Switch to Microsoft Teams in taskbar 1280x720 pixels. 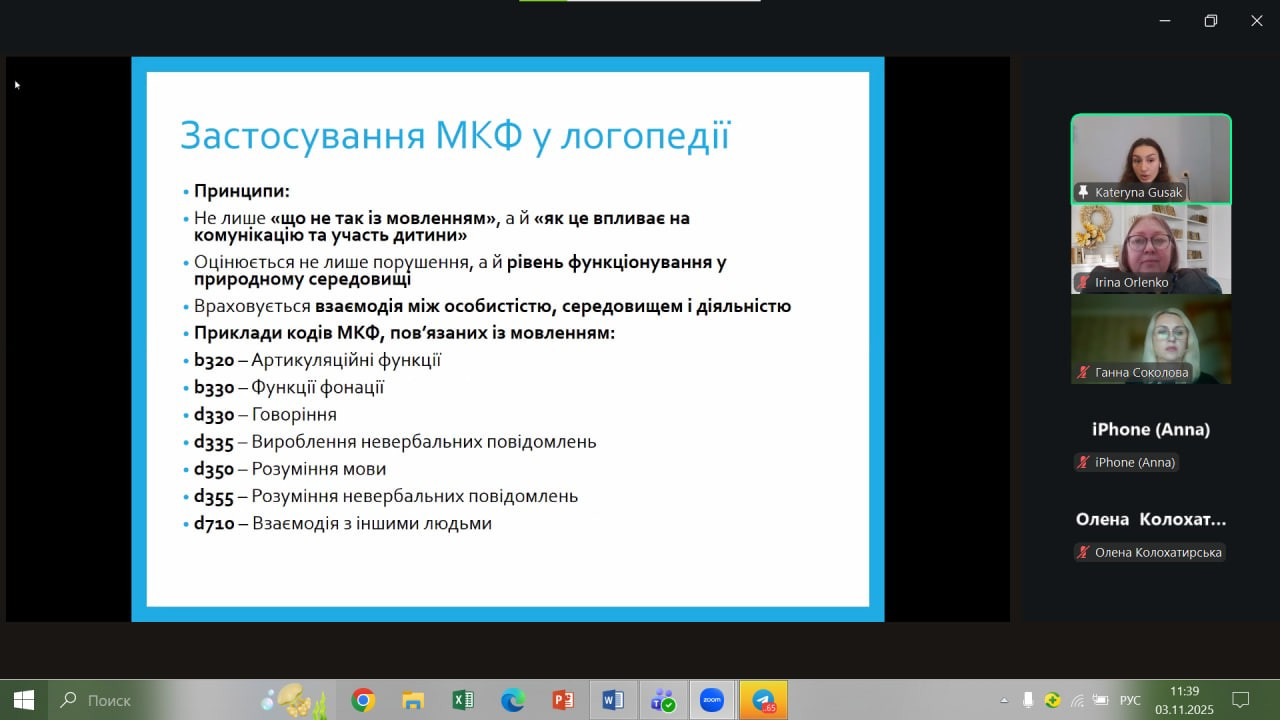pos(662,701)
